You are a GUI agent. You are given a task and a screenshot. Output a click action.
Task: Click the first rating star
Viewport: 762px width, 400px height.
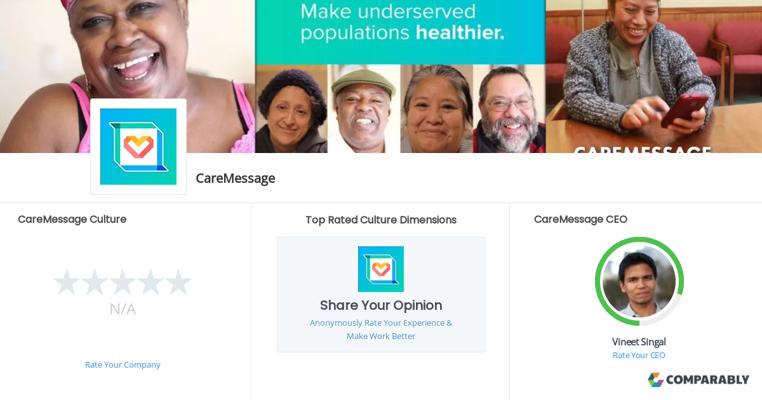click(66, 282)
